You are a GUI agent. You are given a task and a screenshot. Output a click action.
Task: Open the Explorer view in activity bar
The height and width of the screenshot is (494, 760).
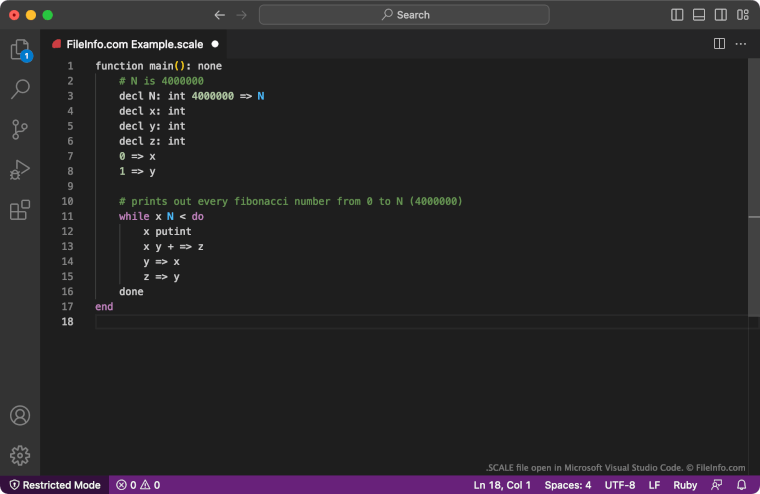tap(19, 50)
